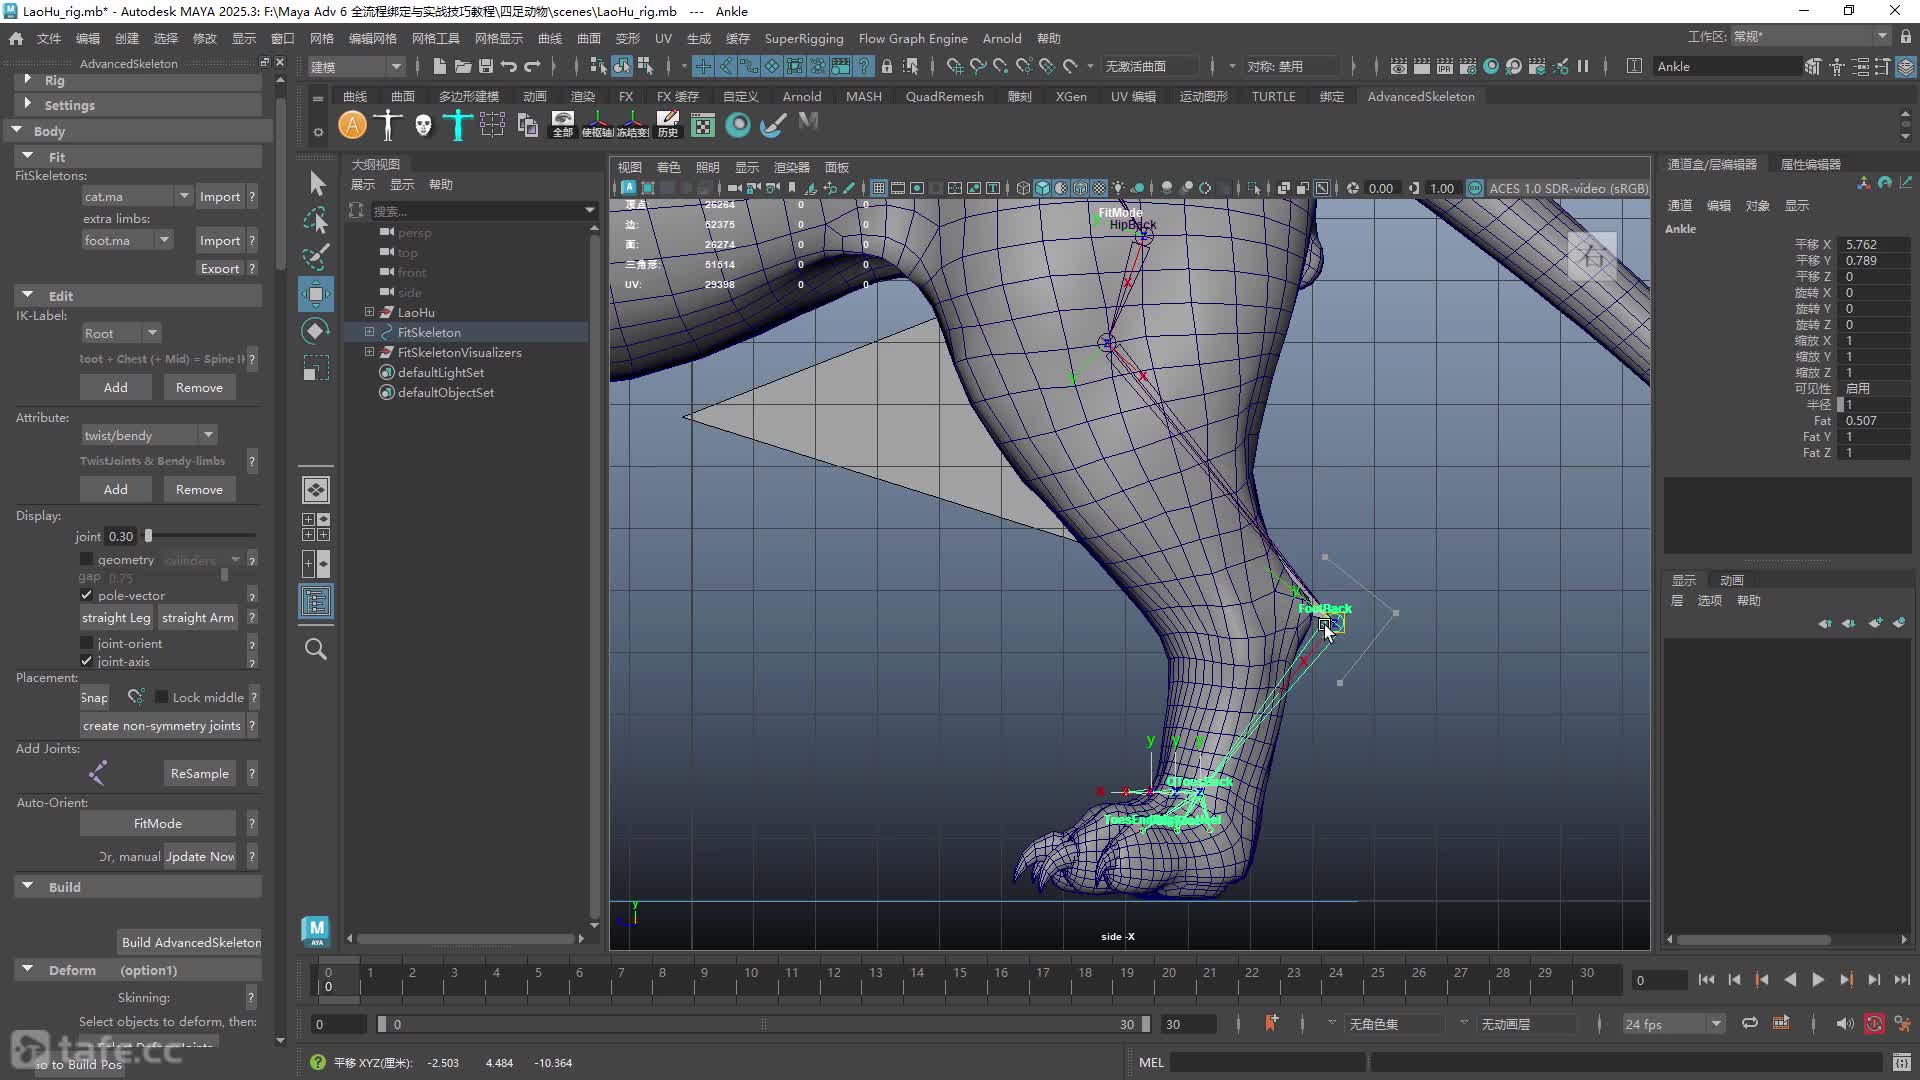Viewport: 1920px width, 1080px height.
Task: Toggle the Lock middle checkbox
Action: click(161, 697)
